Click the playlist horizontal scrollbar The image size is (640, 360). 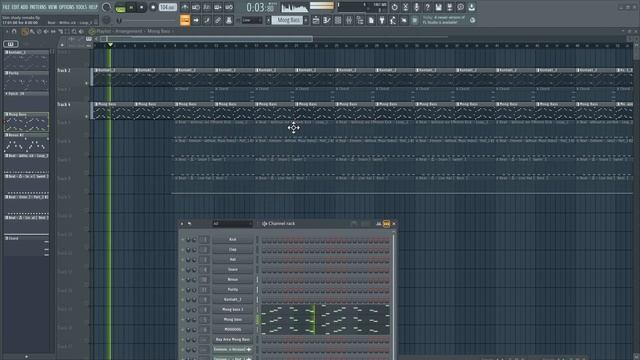click(x=207, y=39)
